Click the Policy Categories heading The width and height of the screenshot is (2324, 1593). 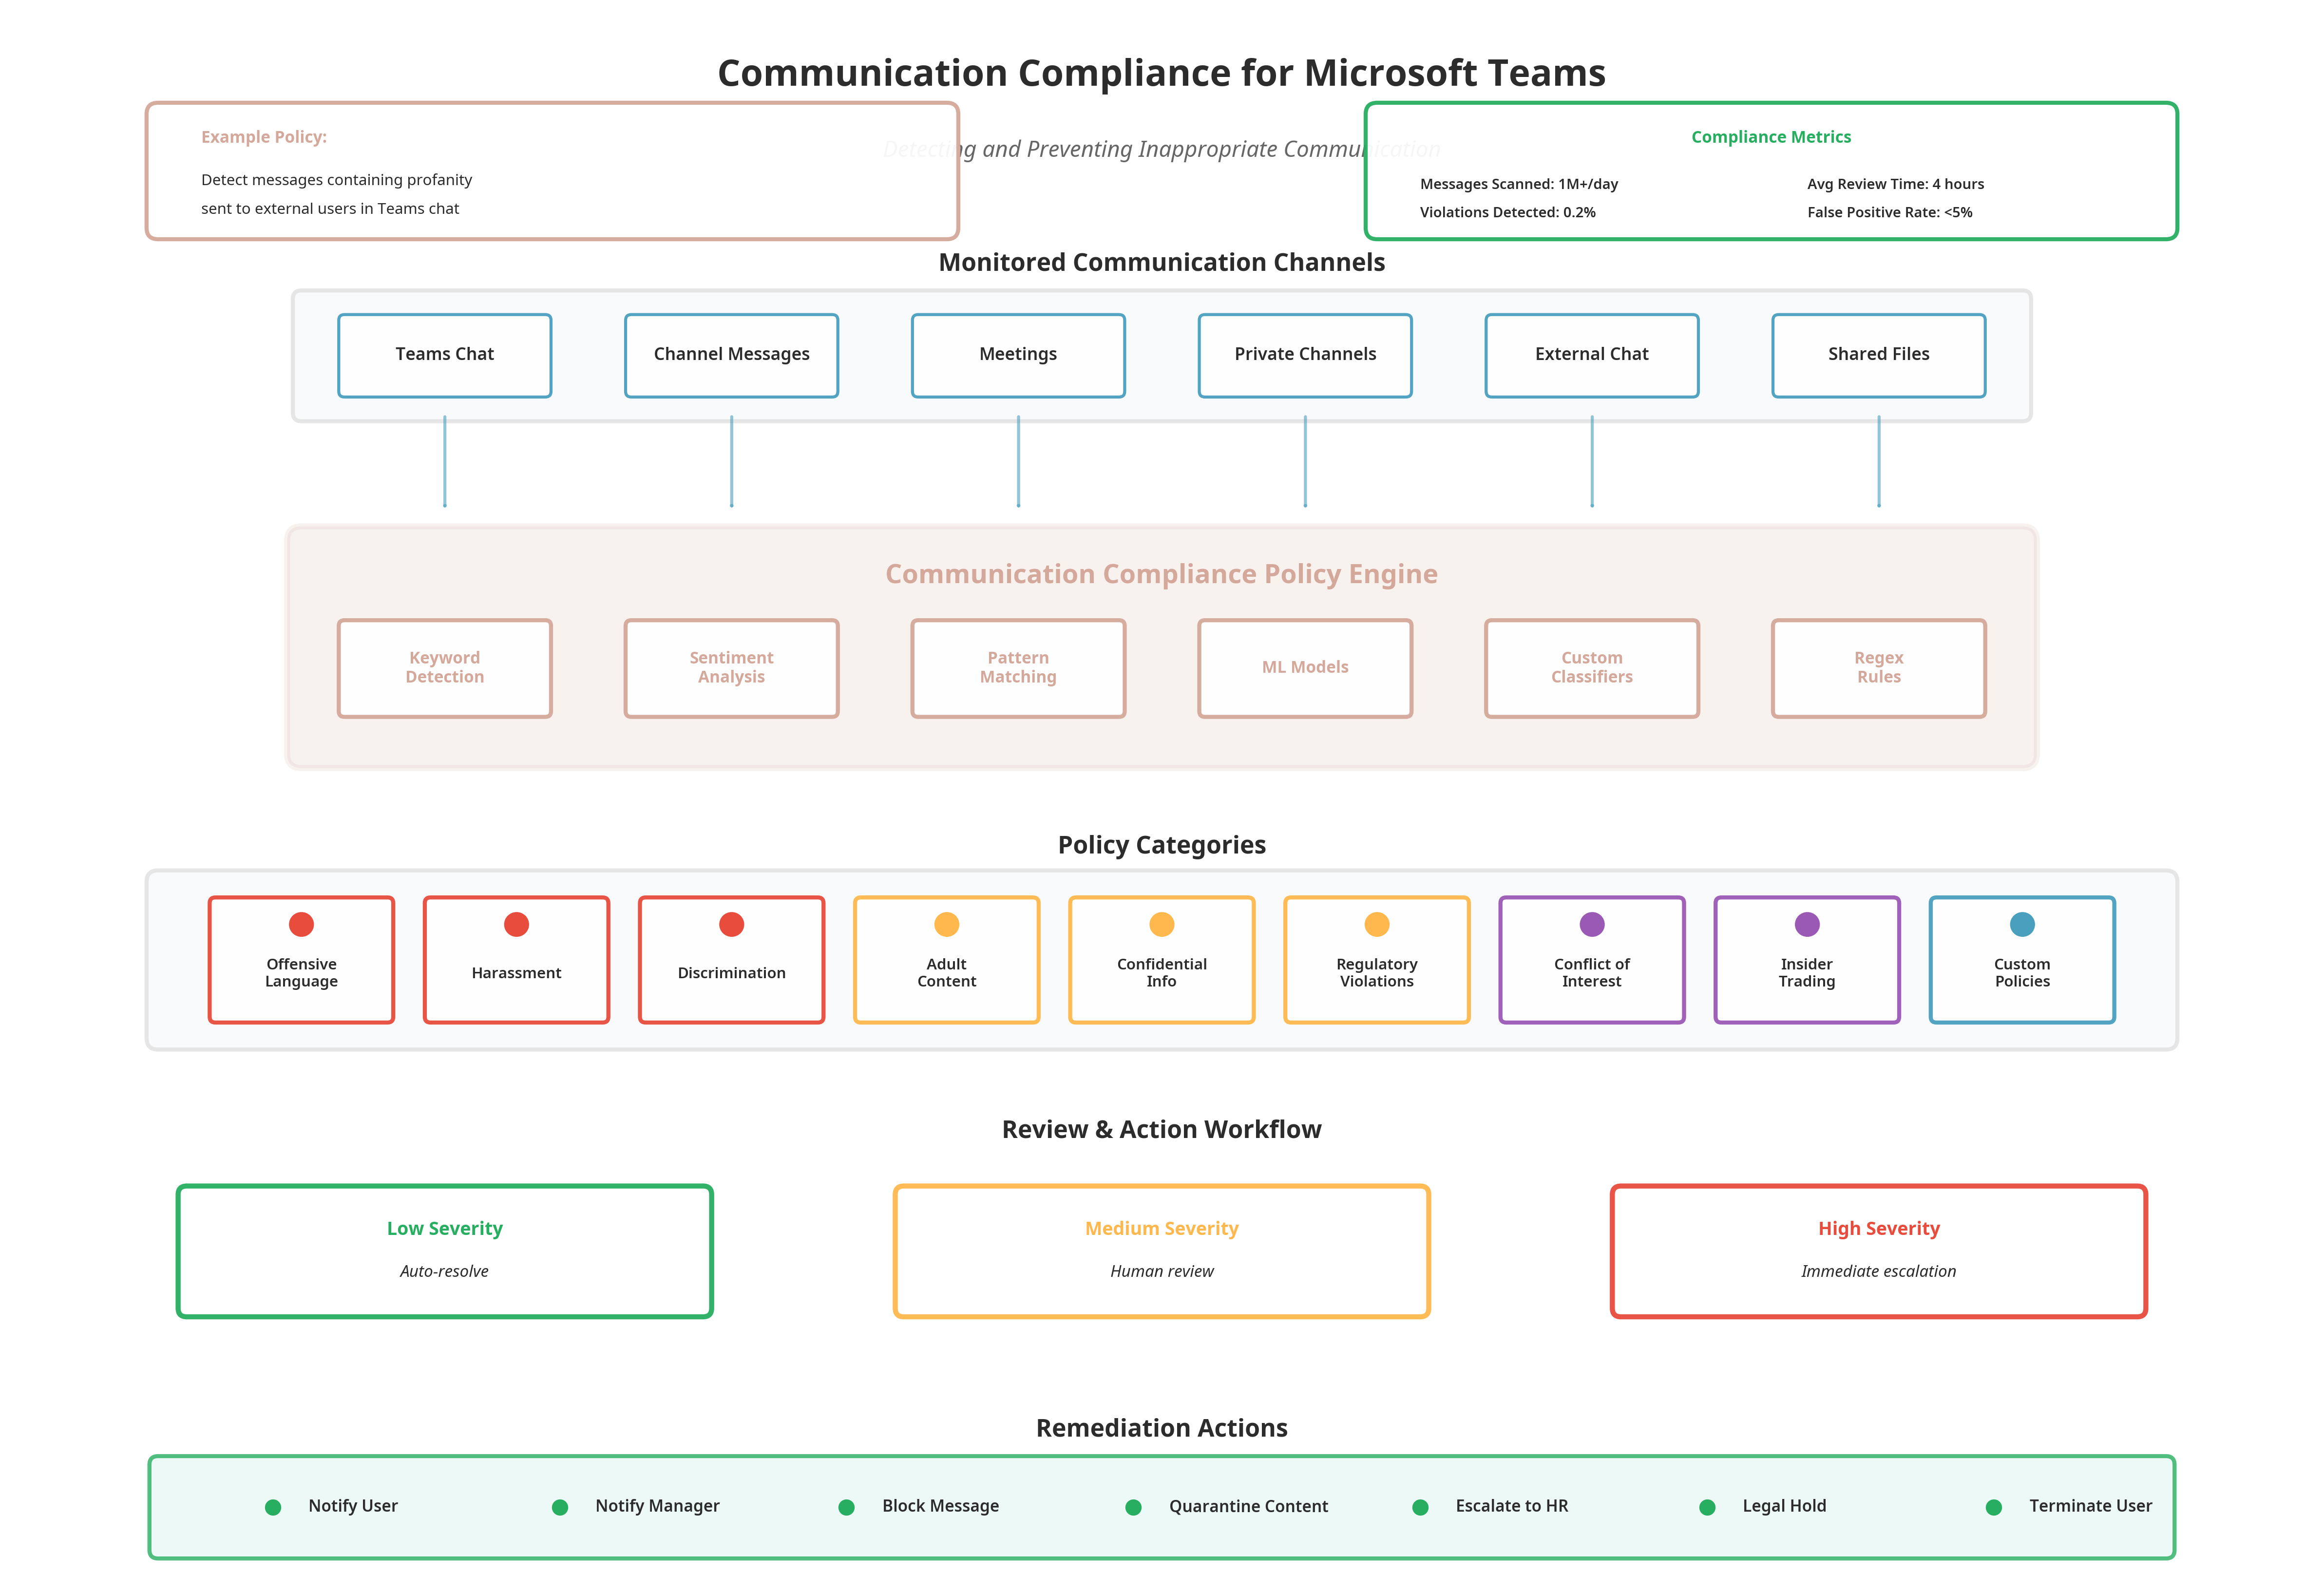pyautogui.click(x=1161, y=845)
